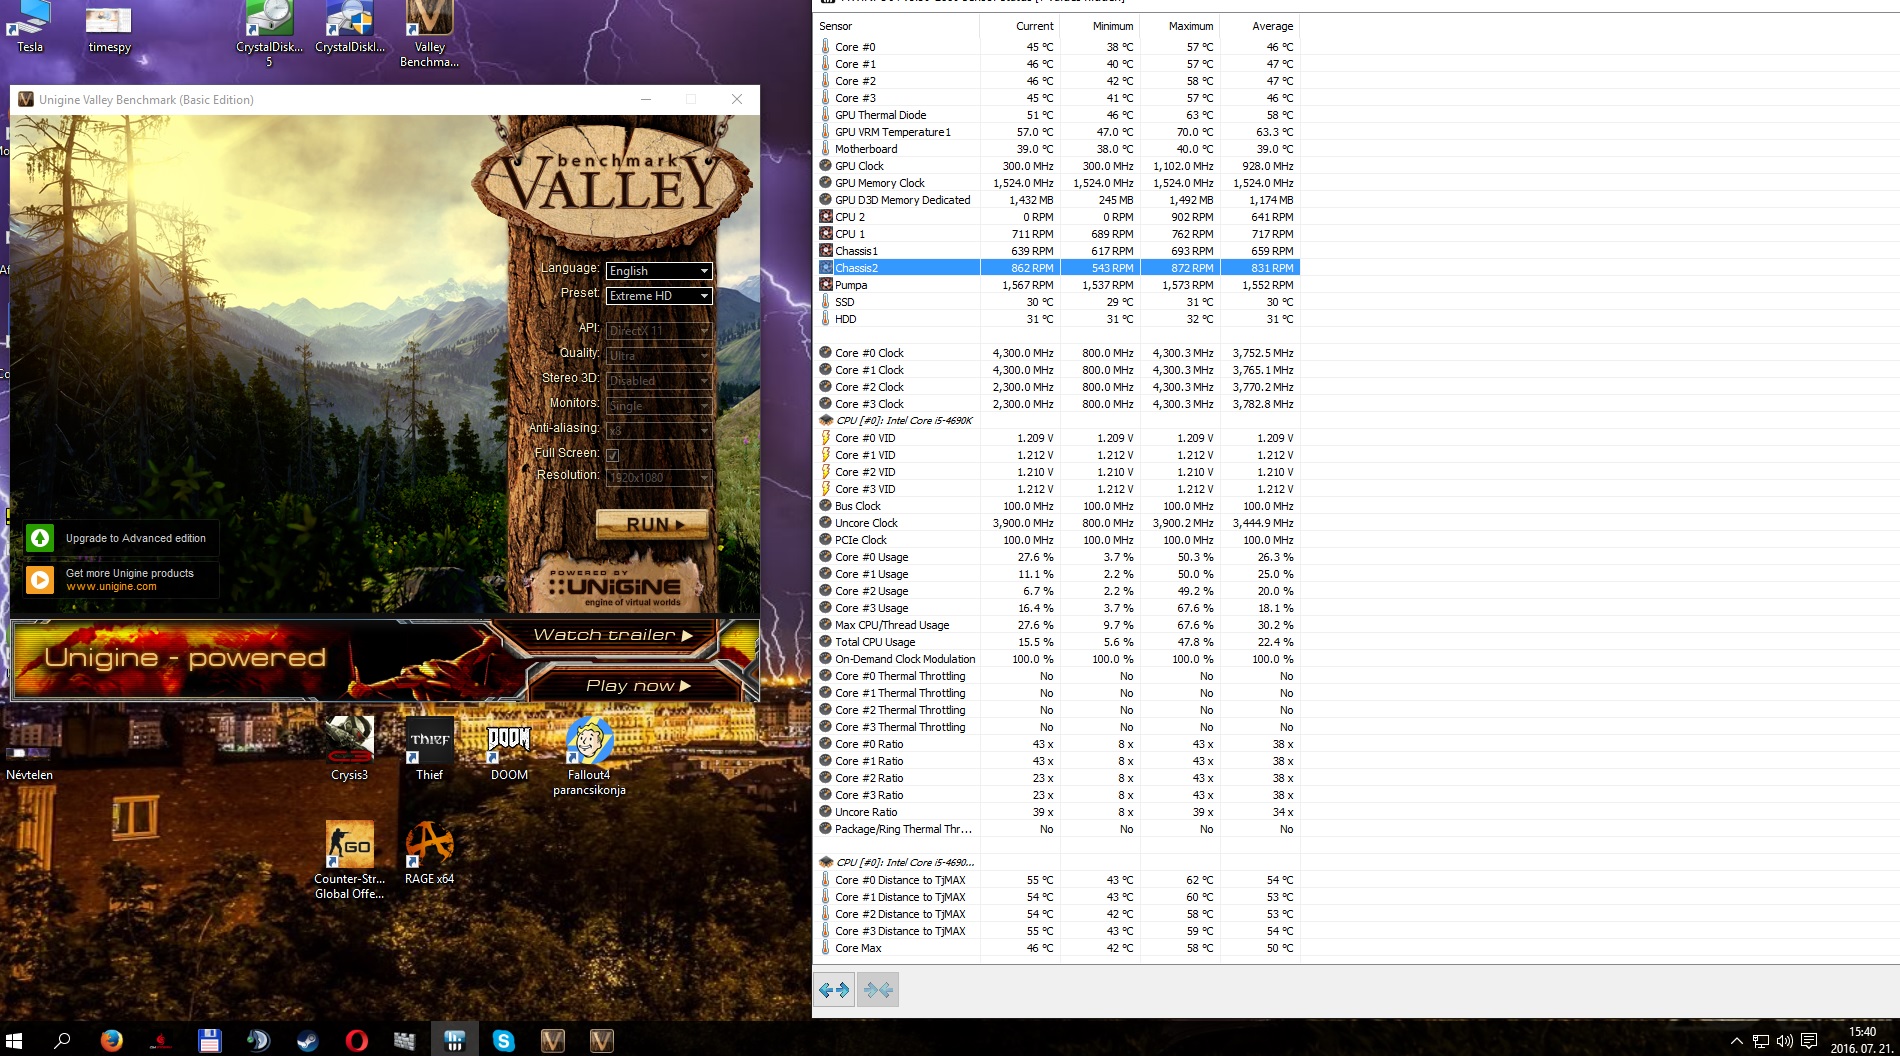This screenshot has height=1056, width=1900.
Task: Click Get more Unigine products link
Action: 120,580
